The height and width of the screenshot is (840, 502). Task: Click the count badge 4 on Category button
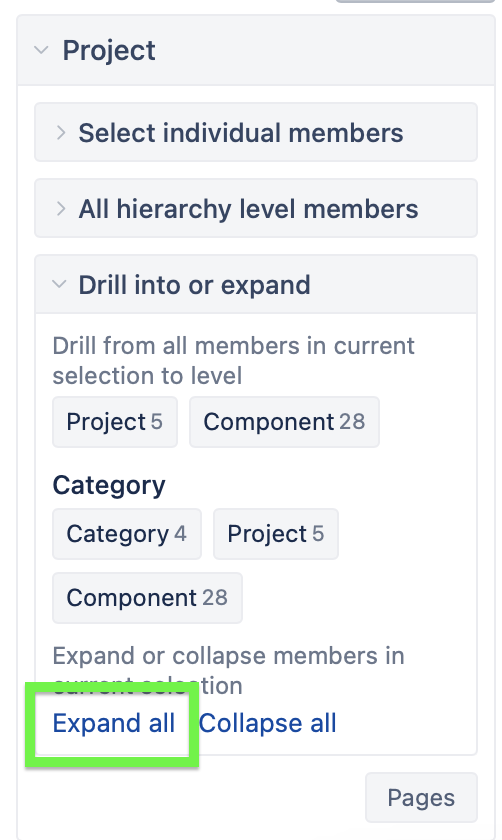(x=180, y=534)
